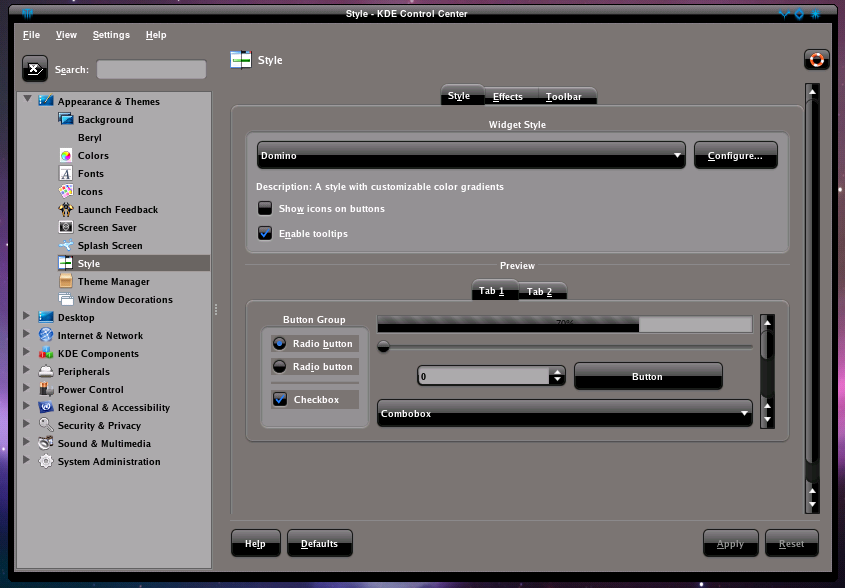Viewport: 845px width, 588px height.
Task: Select the second unselected Radio button
Action: (279, 366)
